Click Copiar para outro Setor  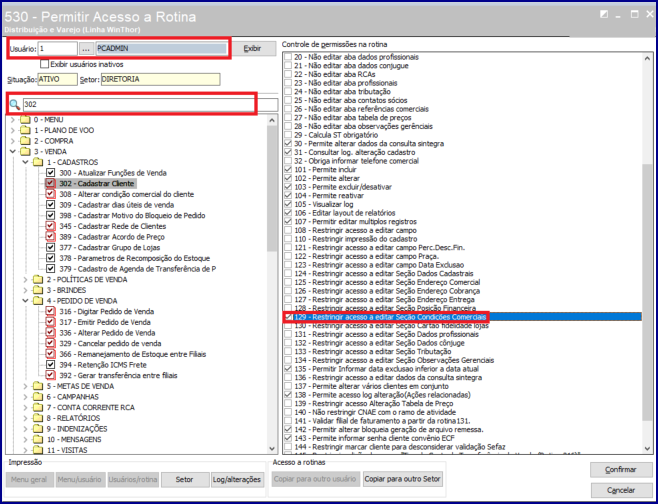click(402, 479)
